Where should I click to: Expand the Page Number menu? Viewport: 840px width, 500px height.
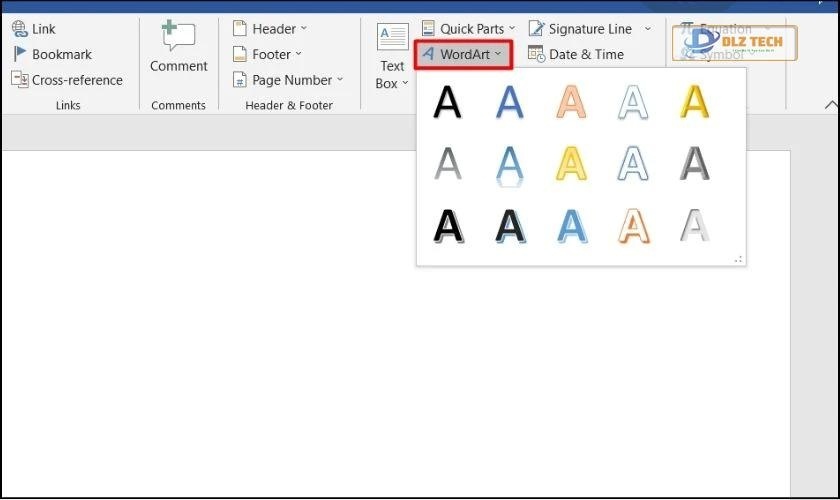click(x=289, y=80)
